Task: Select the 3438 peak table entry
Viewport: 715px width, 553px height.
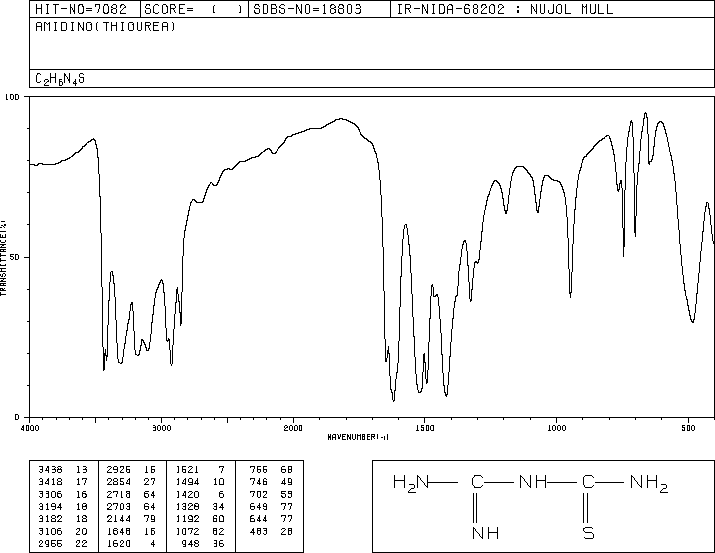Action: [x=63, y=469]
